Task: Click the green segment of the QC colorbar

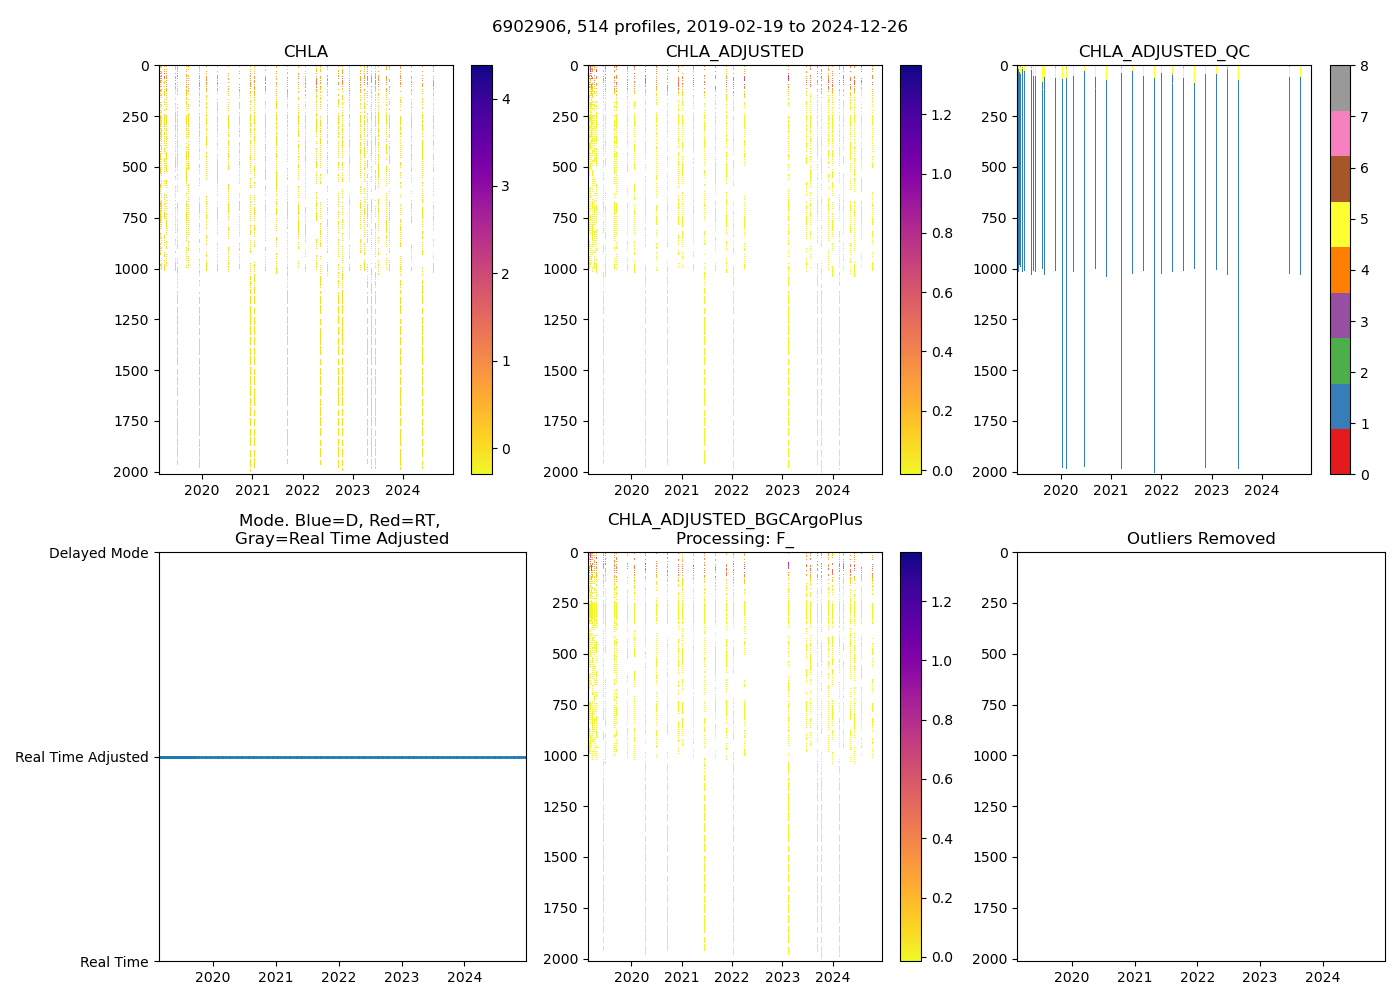Action: 1340,361
